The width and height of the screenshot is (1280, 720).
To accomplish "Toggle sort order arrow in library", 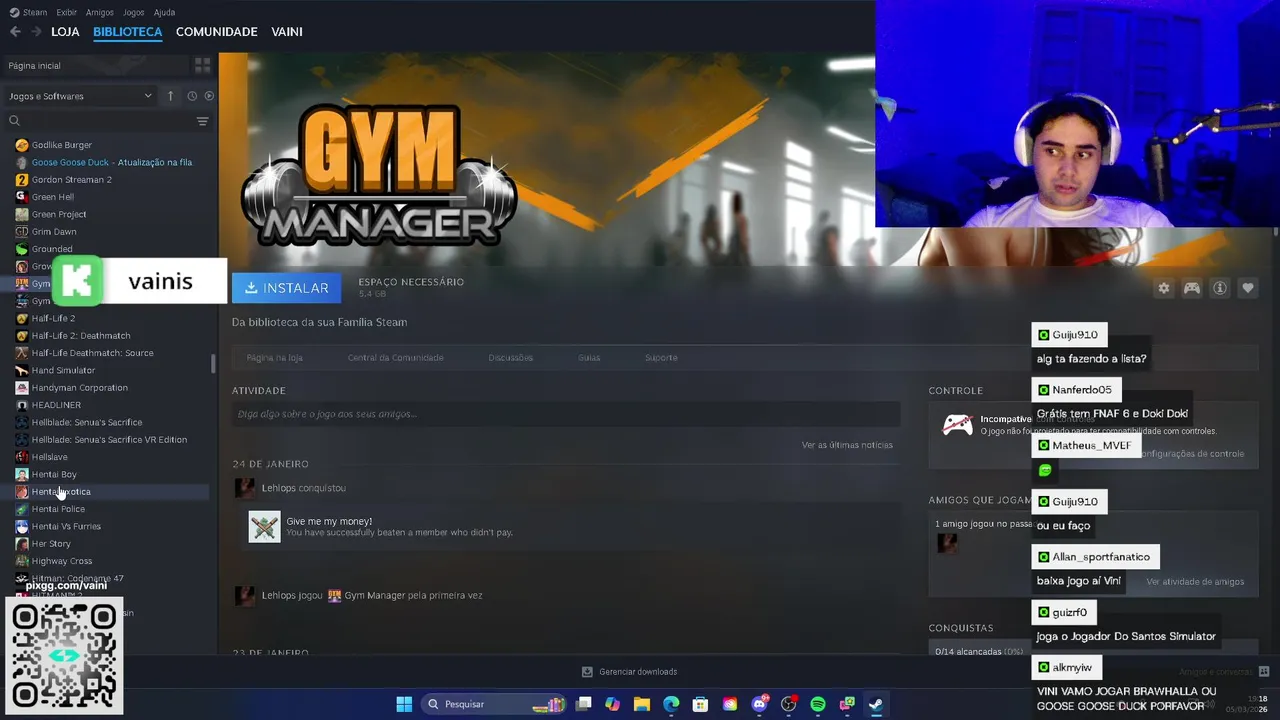I will pyautogui.click(x=170, y=96).
